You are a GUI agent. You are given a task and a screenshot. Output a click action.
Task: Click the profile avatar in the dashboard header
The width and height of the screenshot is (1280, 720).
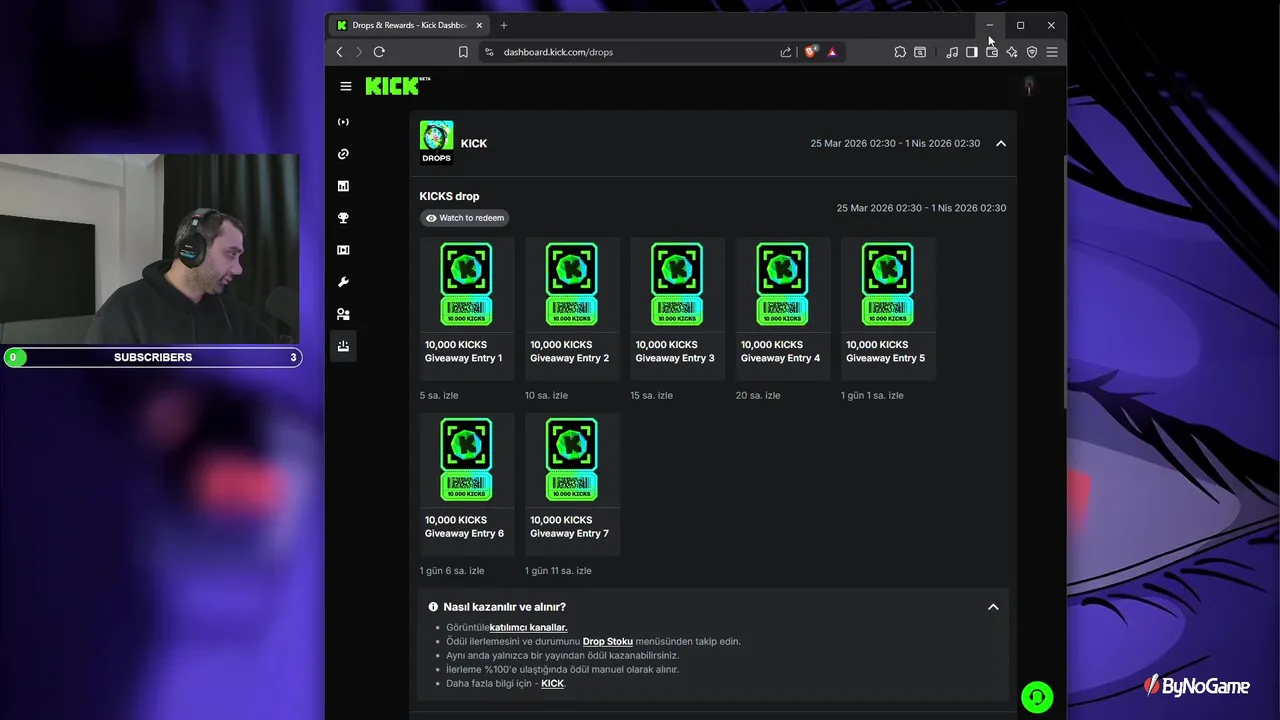pyautogui.click(x=1029, y=86)
